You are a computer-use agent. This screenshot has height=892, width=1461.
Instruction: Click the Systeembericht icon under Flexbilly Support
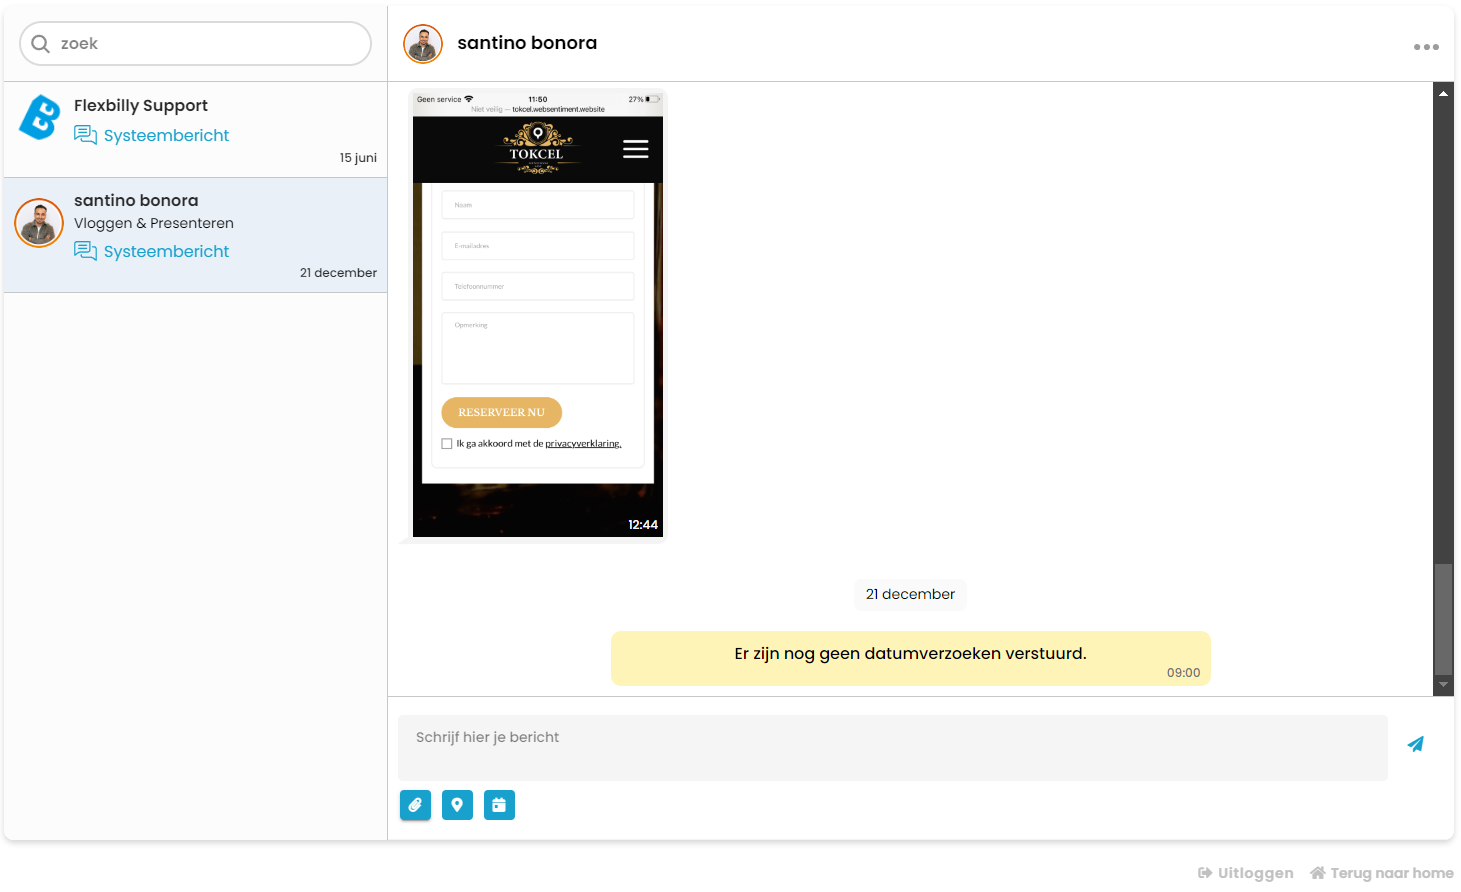point(85,135)
